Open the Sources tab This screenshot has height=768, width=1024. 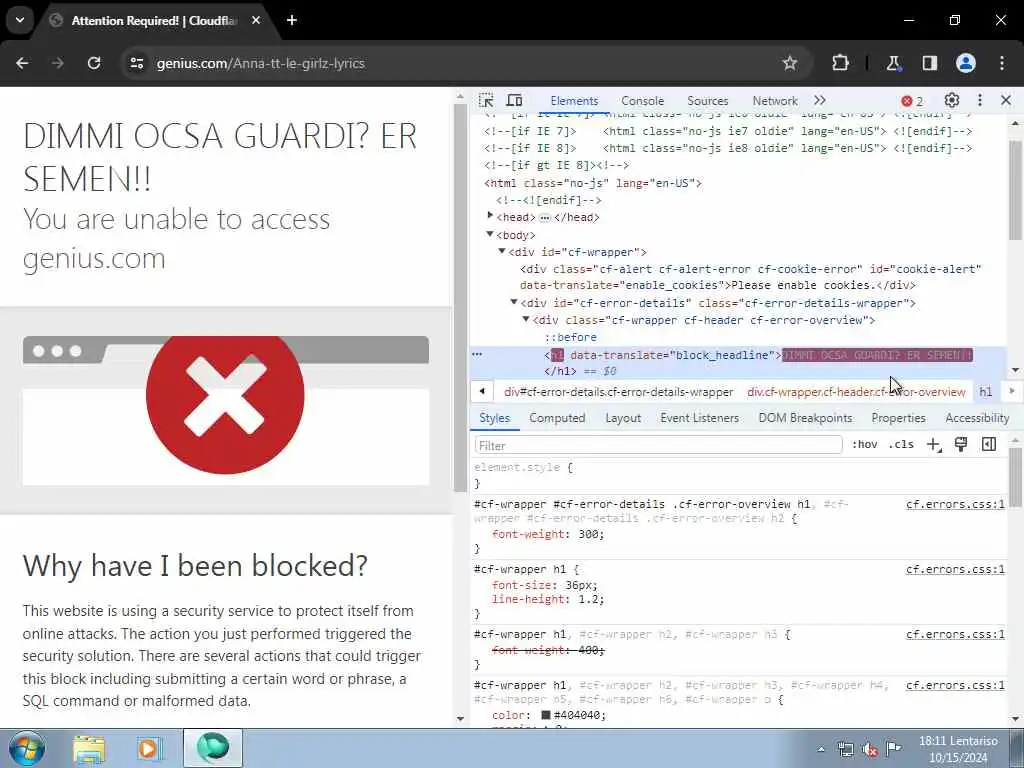click(x=707, y=101)
